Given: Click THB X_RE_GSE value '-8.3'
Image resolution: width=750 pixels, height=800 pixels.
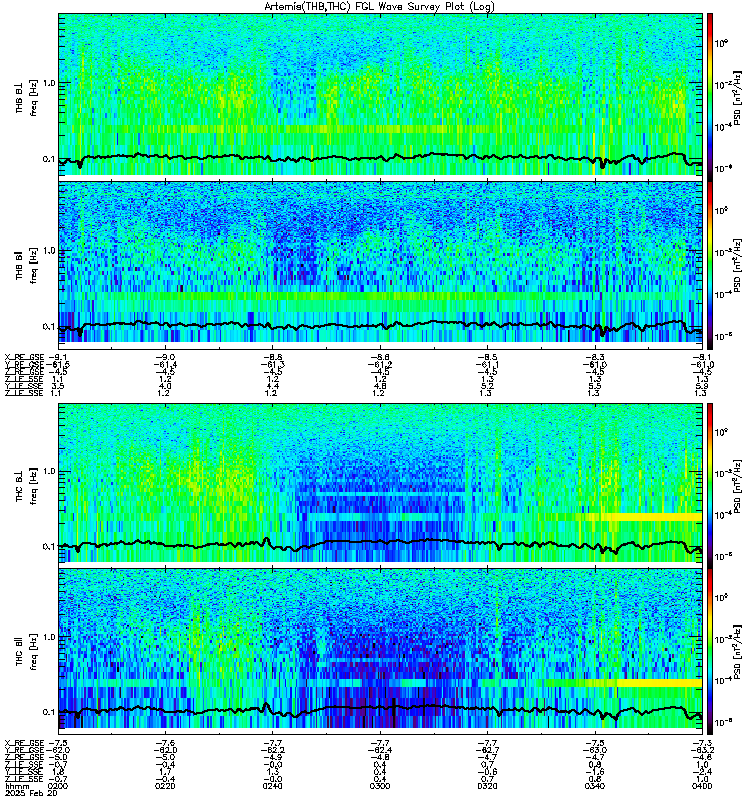Looking at the screenshot, I should [x=594, y=357].
